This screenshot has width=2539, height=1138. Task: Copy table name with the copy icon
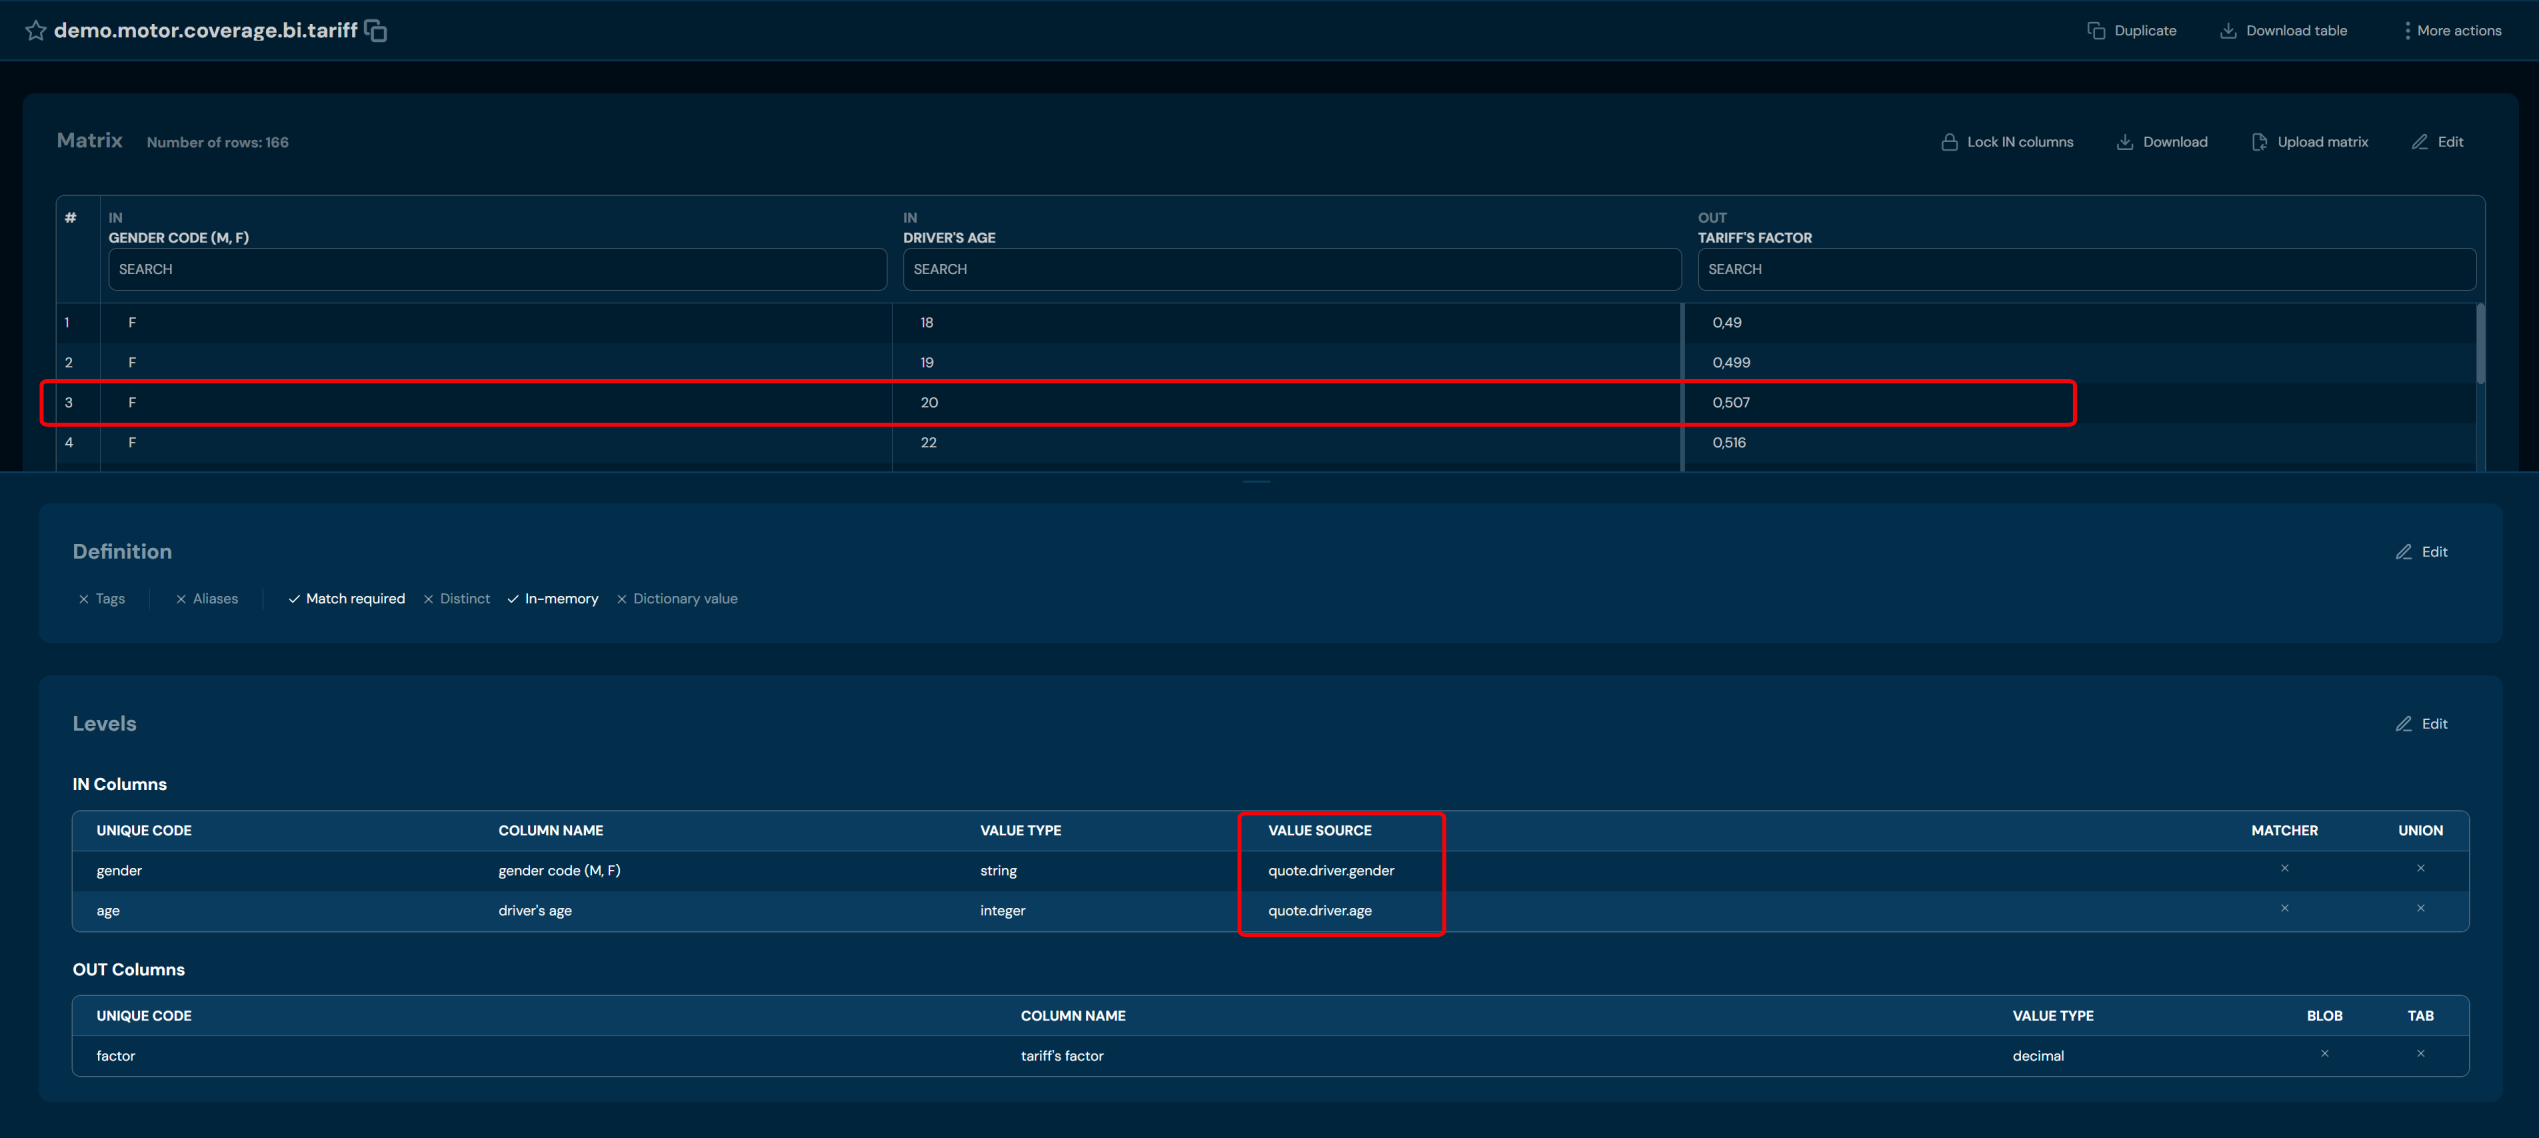376,31
